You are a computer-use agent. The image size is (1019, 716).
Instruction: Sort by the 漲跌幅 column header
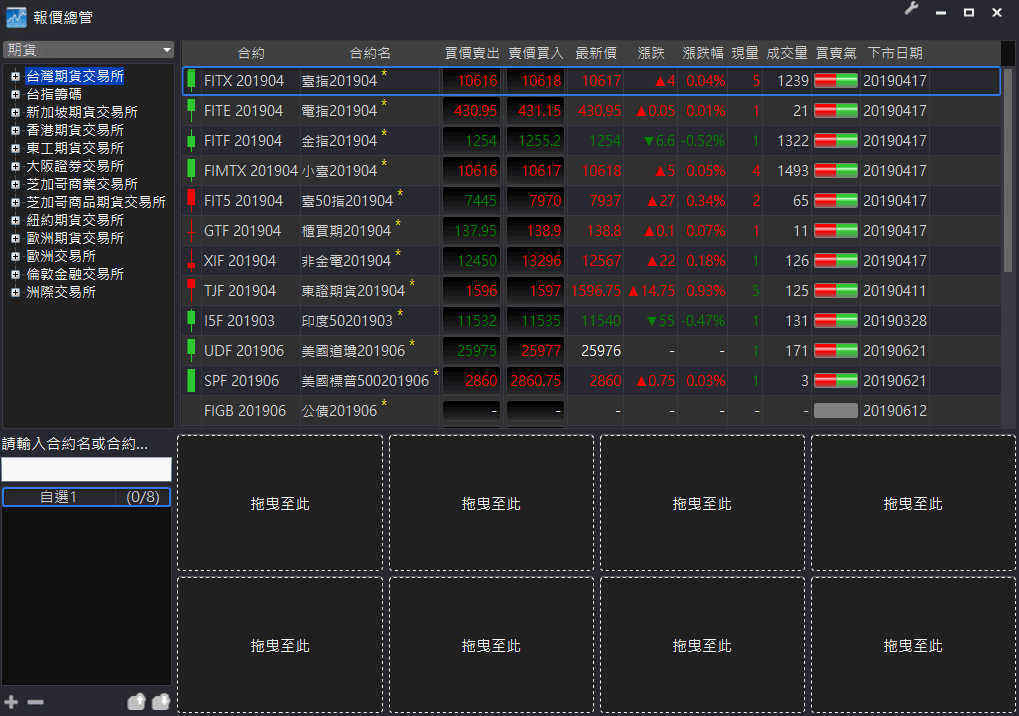pyautogui.click(x=703, y=53)
